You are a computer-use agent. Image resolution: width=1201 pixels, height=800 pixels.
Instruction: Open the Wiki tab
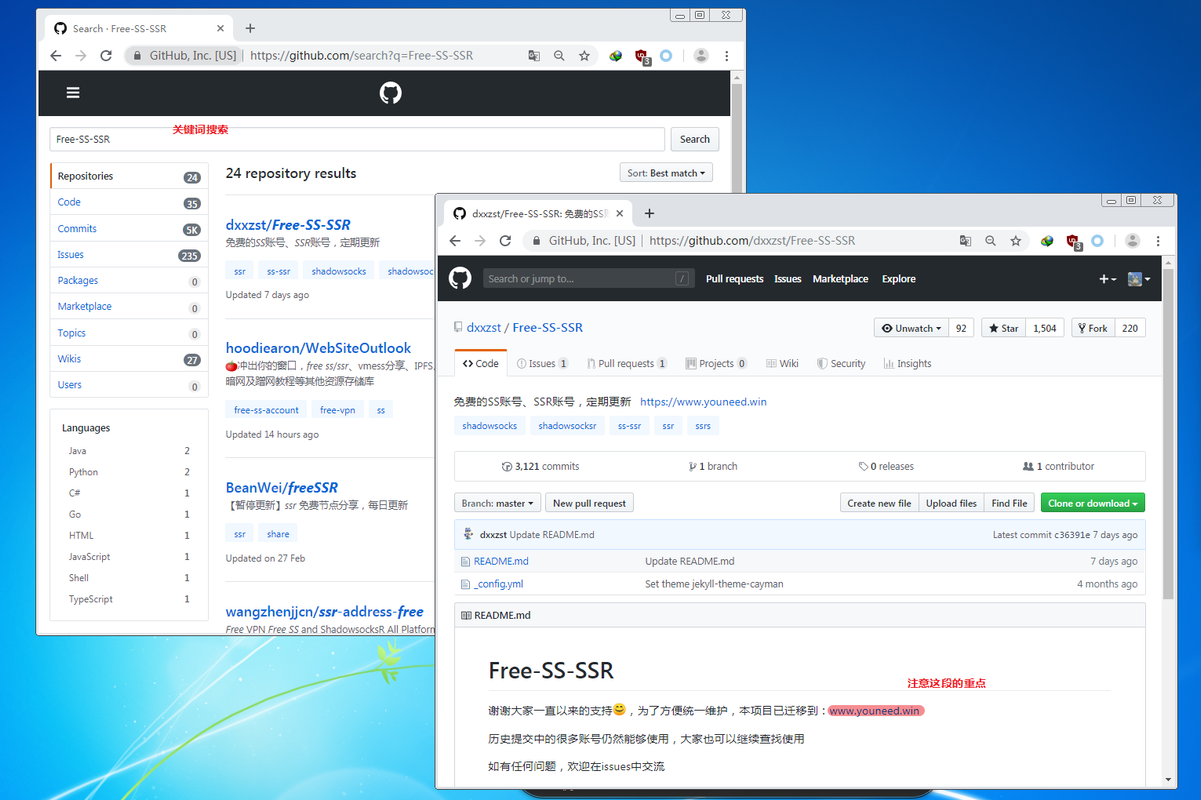pos(782,364)
